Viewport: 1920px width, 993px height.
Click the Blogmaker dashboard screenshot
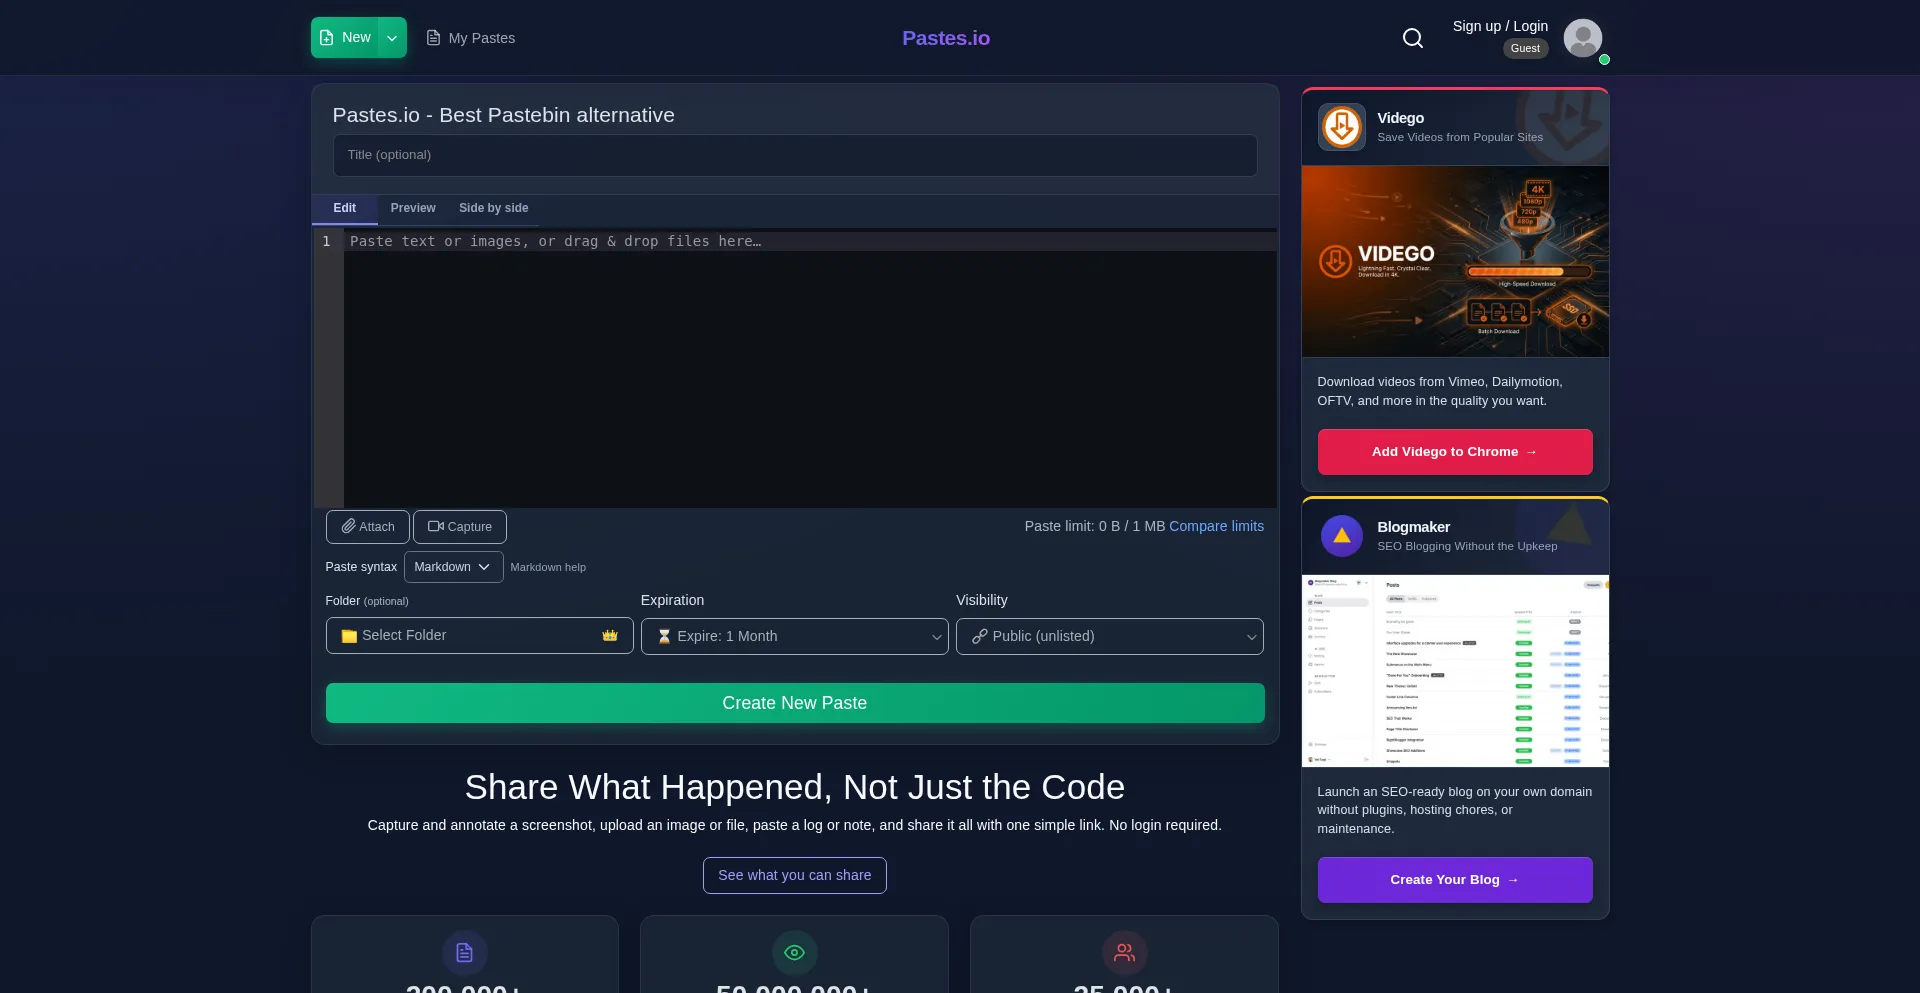1454,671
